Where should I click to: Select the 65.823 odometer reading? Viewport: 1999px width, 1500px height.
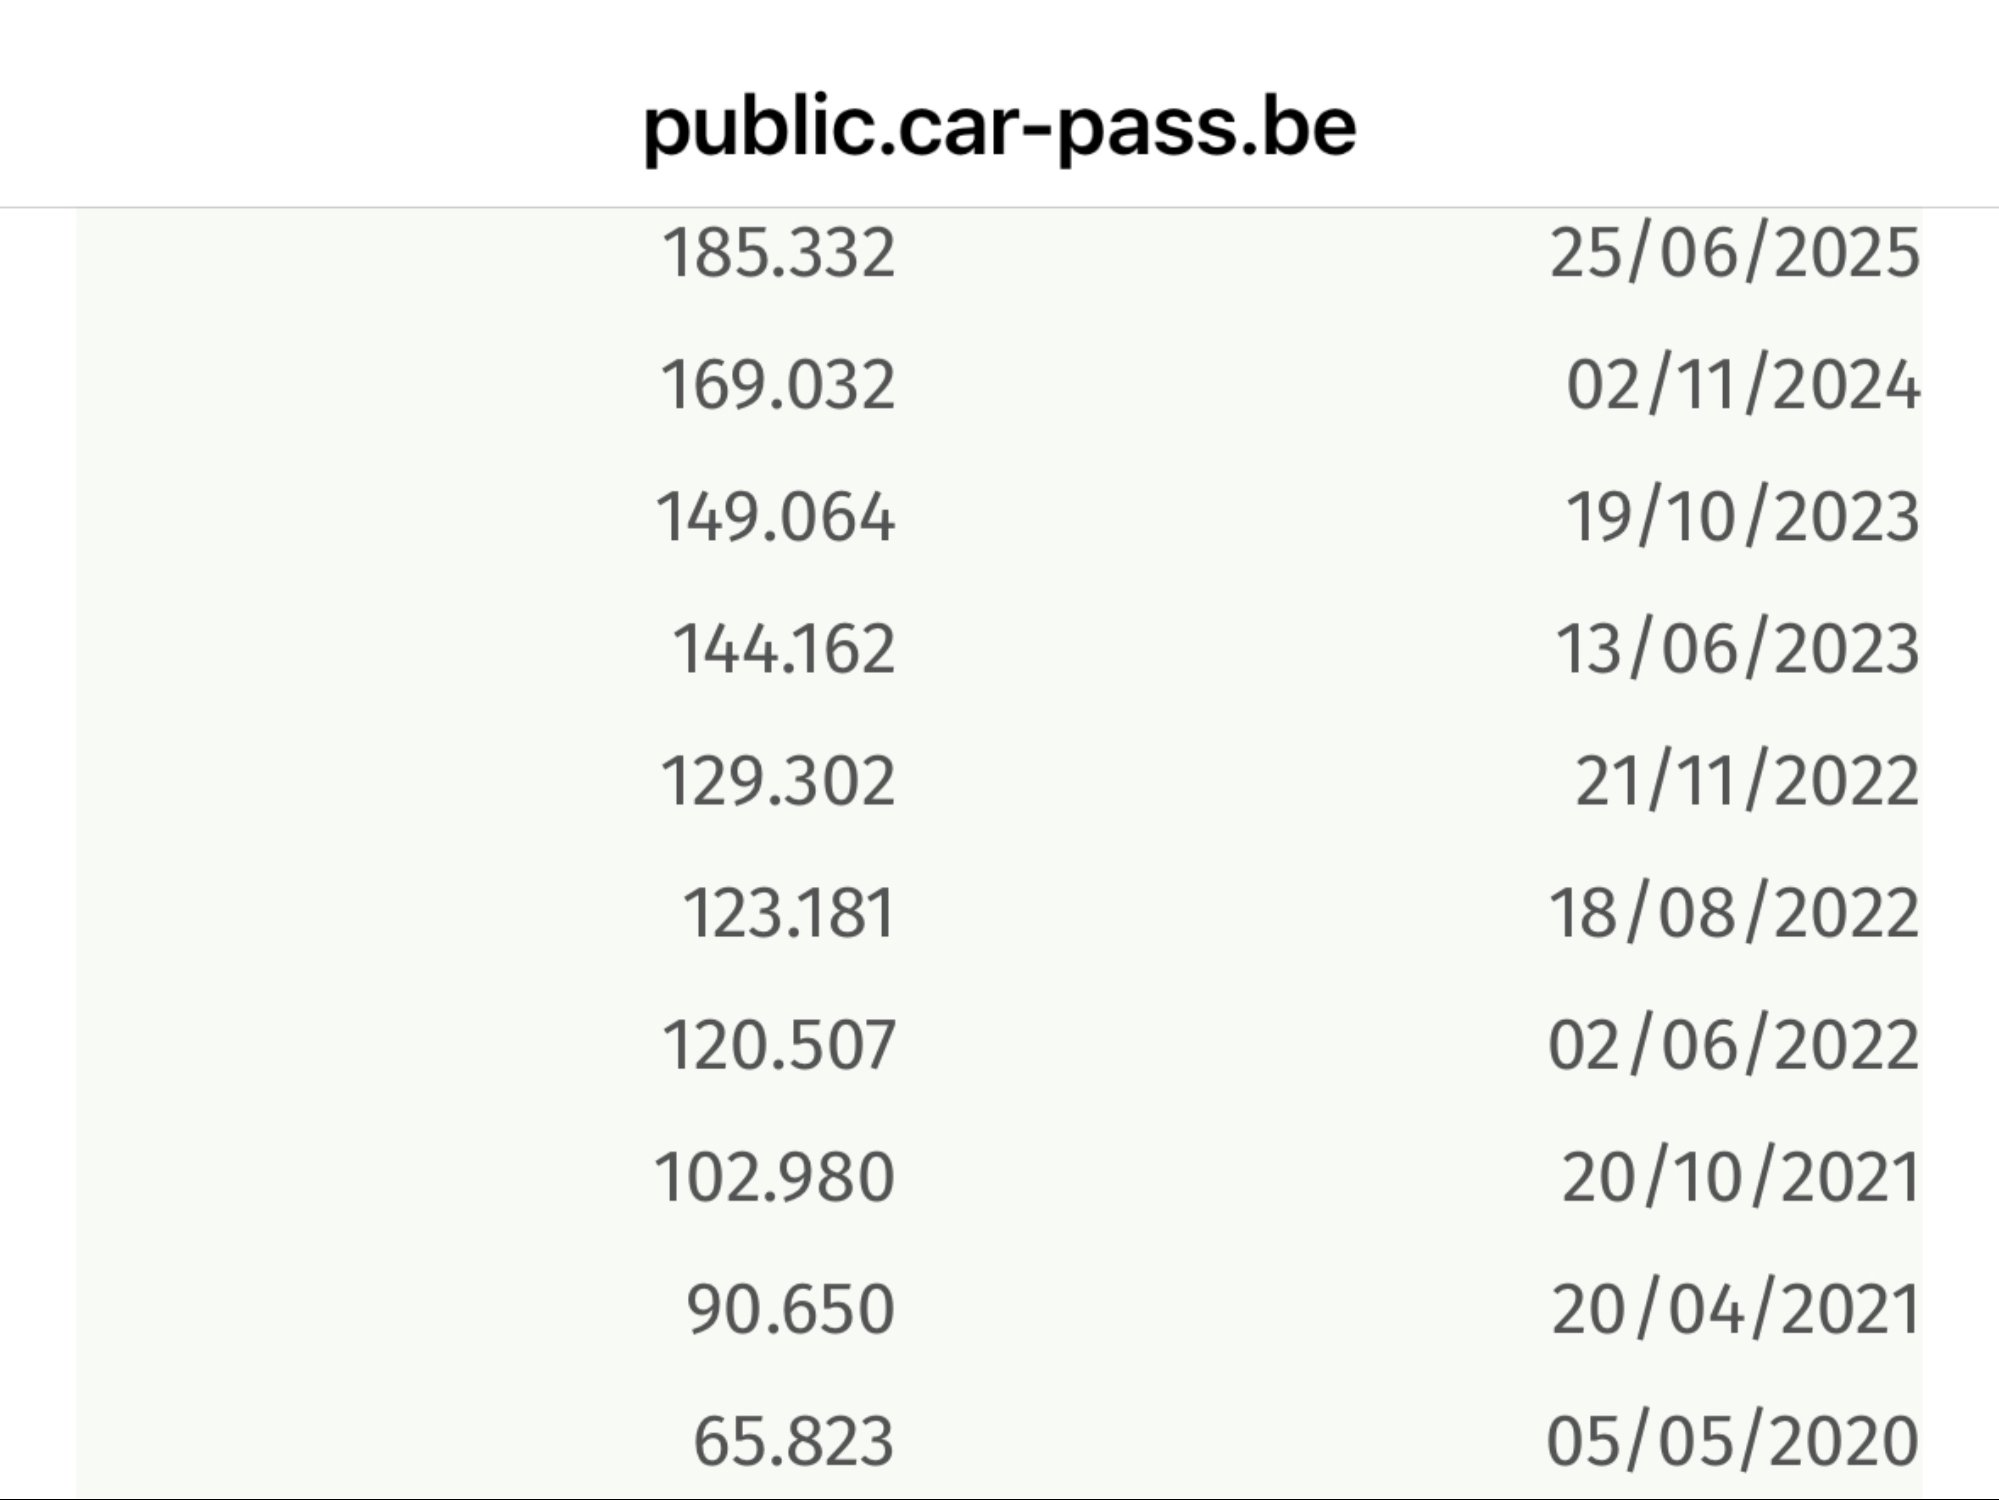pos(793,1442)
